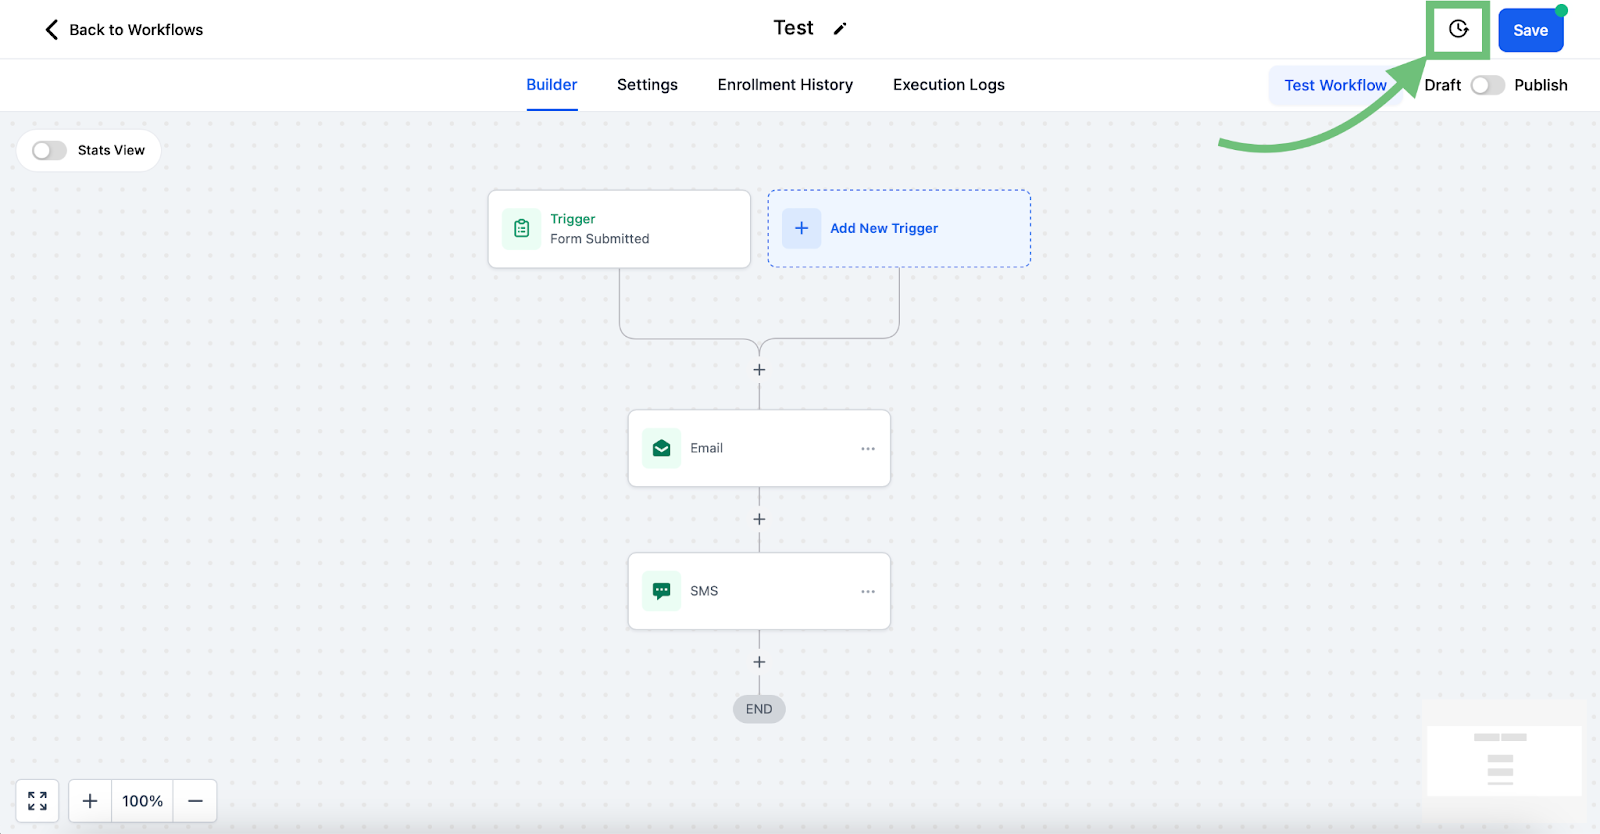The image size is (1600, 834).
Task: Click the Form Submitted trigger clipboard icon
Action: point(521,229)
